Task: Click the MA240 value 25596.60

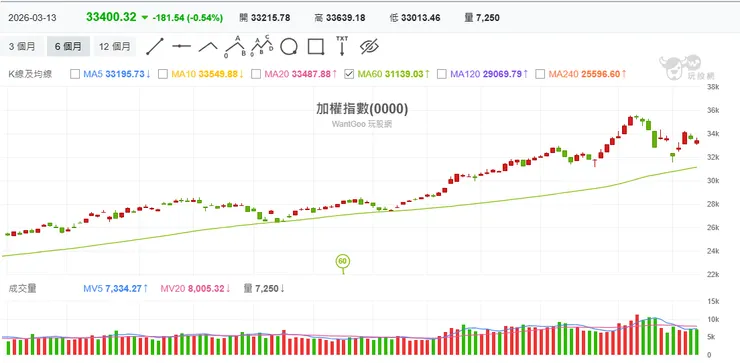Action: click(x=600, y=74)
